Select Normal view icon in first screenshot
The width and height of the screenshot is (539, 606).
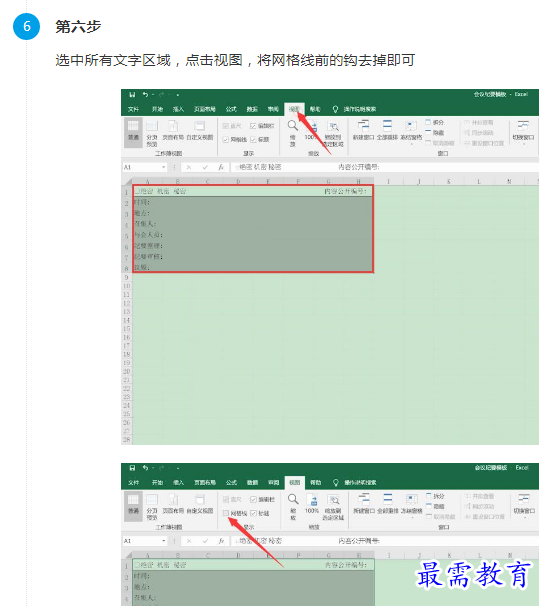tap(133, 130)
